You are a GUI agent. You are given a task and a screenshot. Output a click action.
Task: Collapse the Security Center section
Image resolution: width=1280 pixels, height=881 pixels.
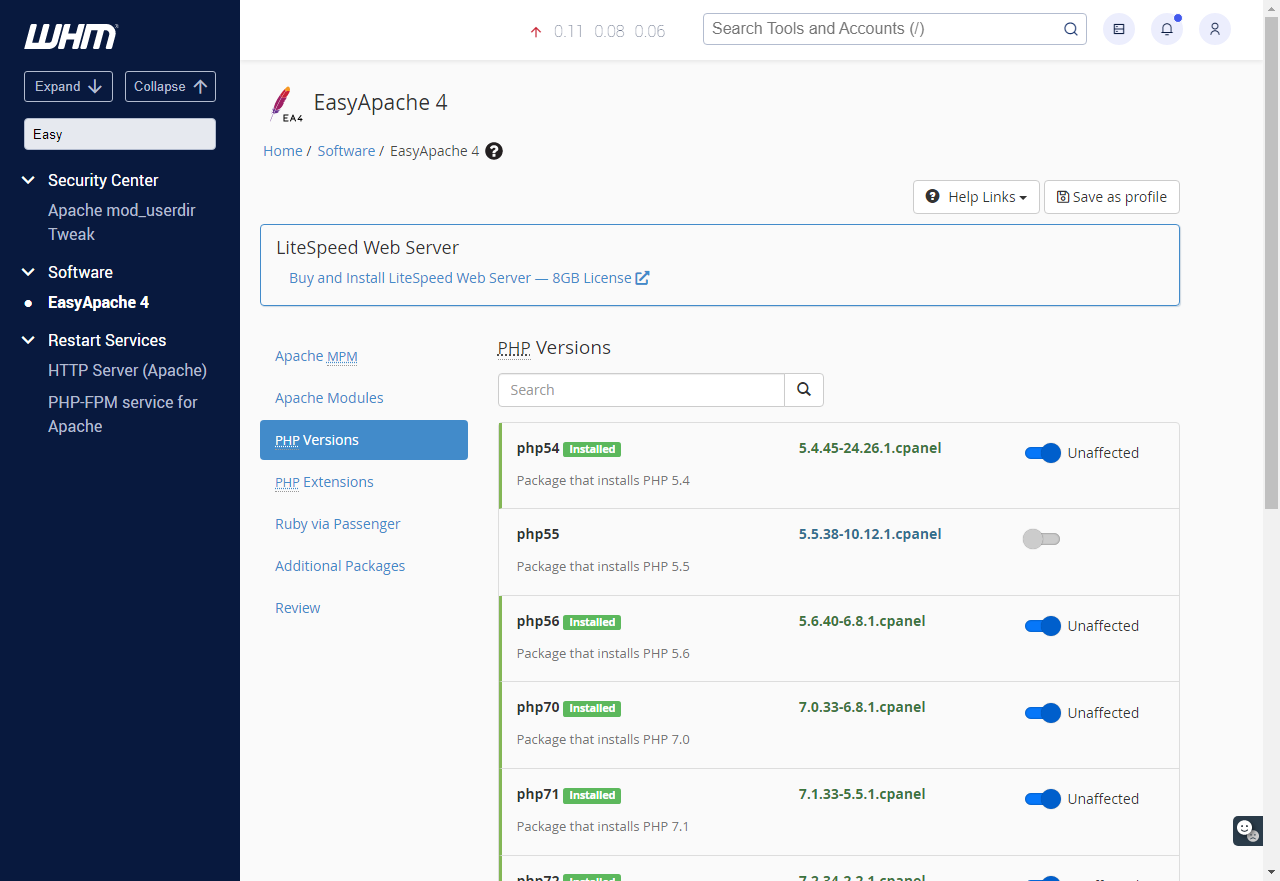28,180
